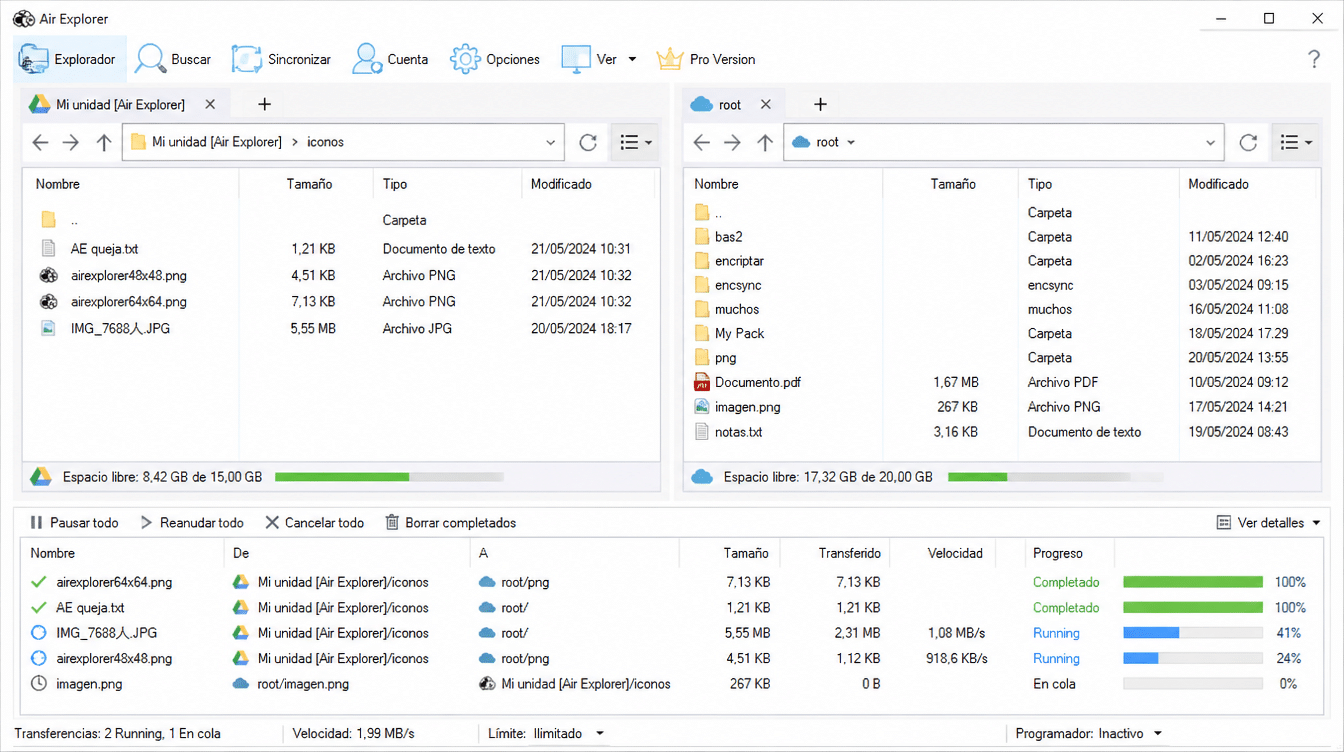
Task: Select queued imagen.png transfer row
Action: tap(670, 684)
